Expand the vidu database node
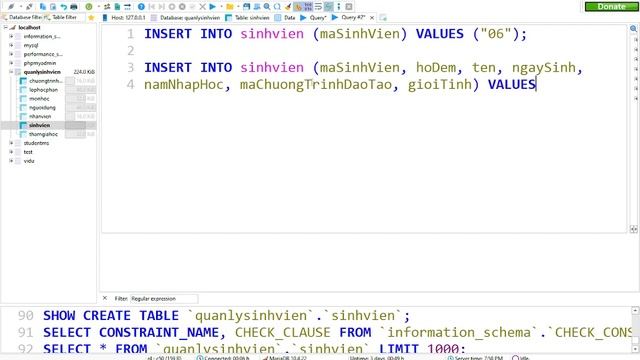The width and height of the screenshot is (640, 360). pyautogui.click(x=11, y=161)
